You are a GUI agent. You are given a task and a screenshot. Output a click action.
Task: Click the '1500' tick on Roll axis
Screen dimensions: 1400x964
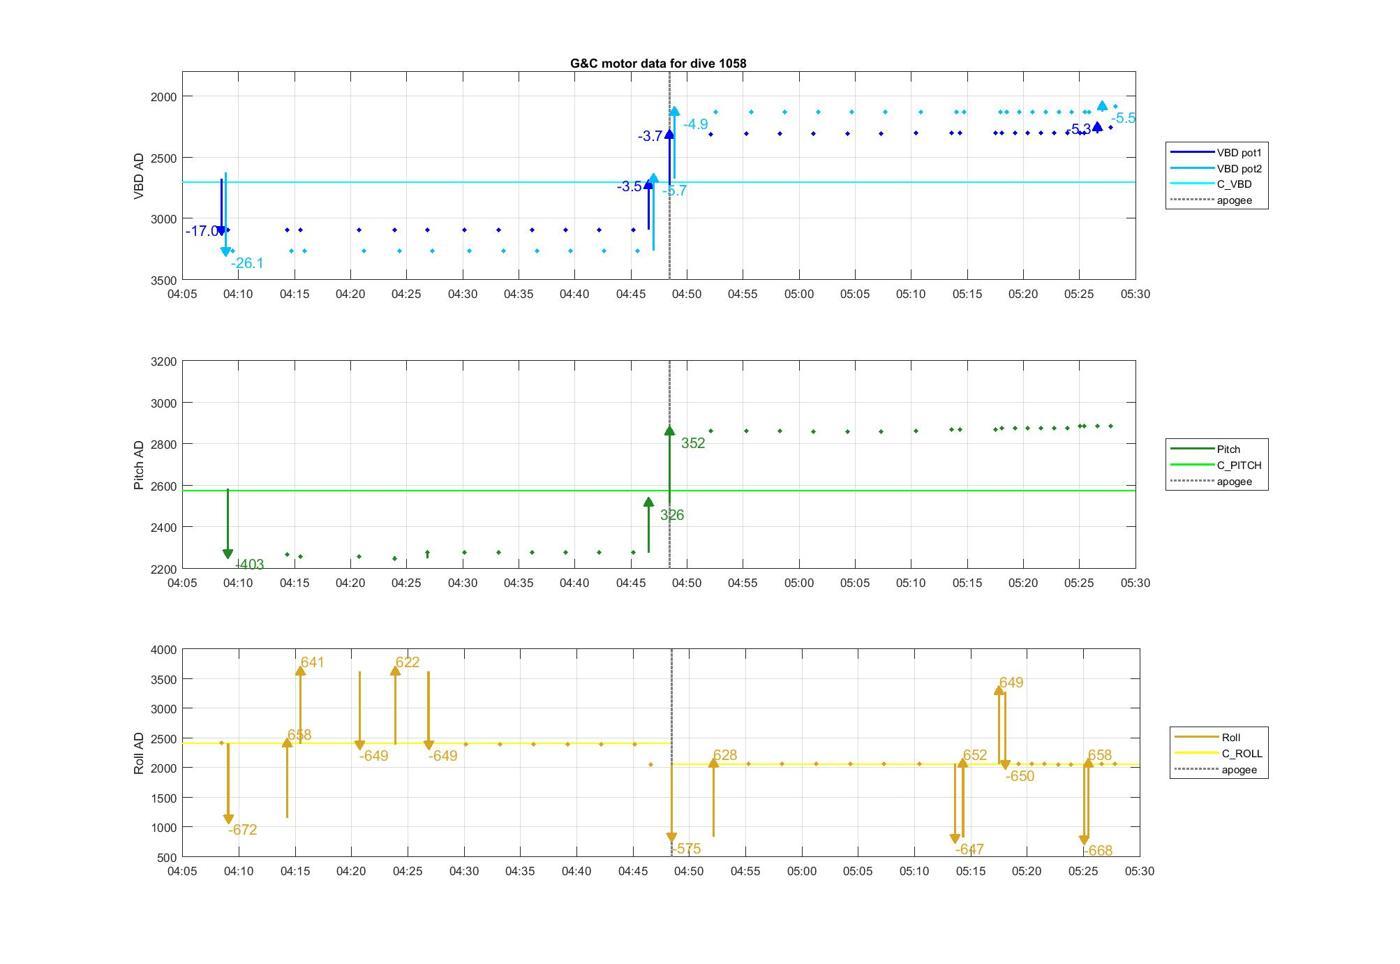coord(163,798)
